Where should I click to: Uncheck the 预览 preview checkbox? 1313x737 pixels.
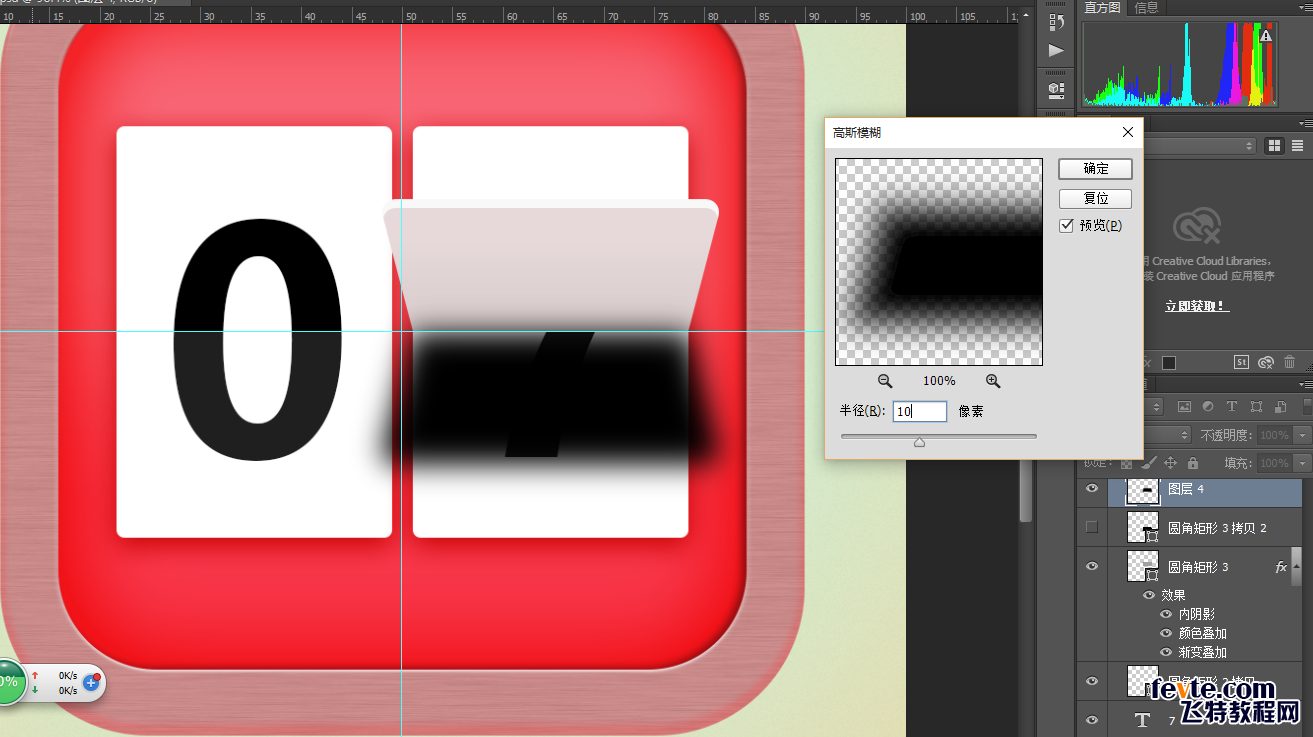click(1066, 226)
